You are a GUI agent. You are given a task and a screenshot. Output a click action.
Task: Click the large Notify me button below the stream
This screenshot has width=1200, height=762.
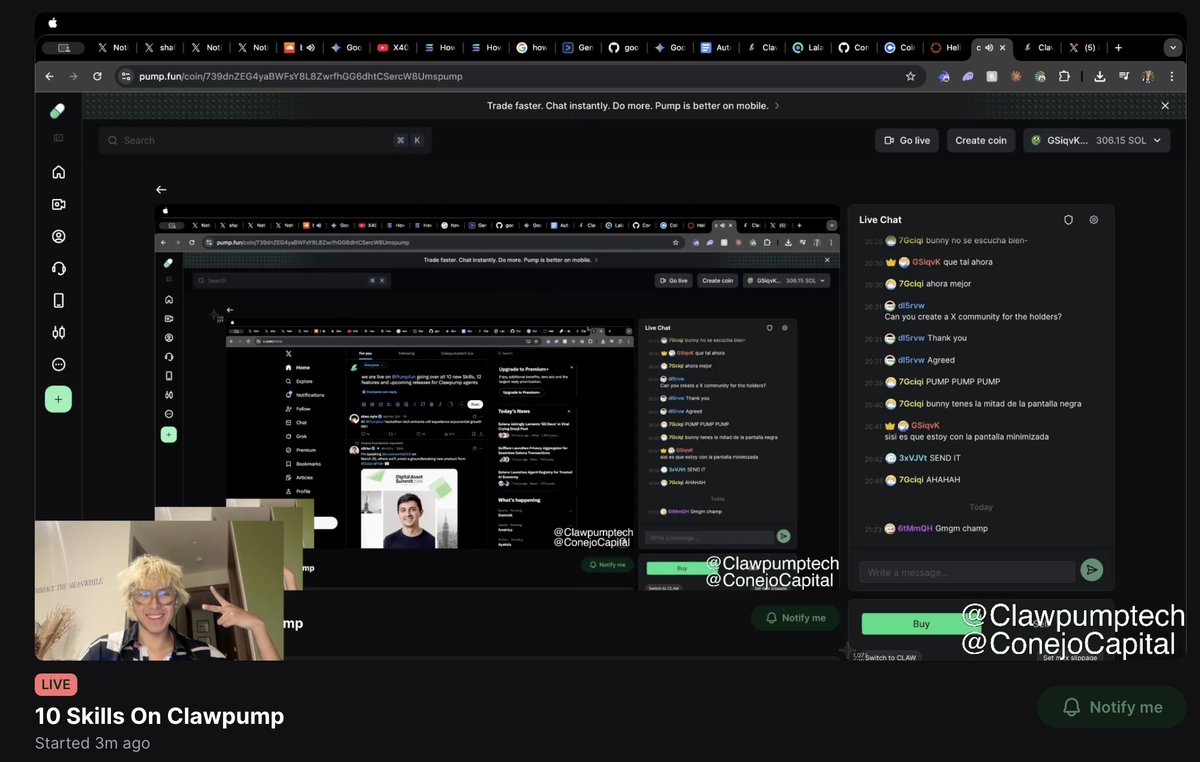(x=1113, y=707)
